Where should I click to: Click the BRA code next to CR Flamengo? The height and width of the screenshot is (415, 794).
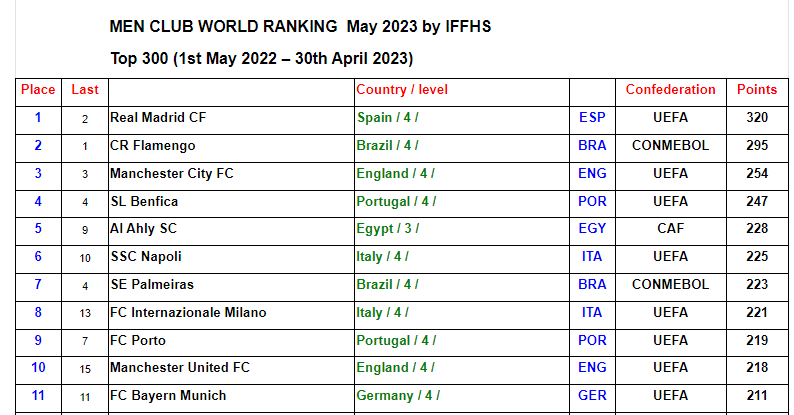click(x=592, y=146)
